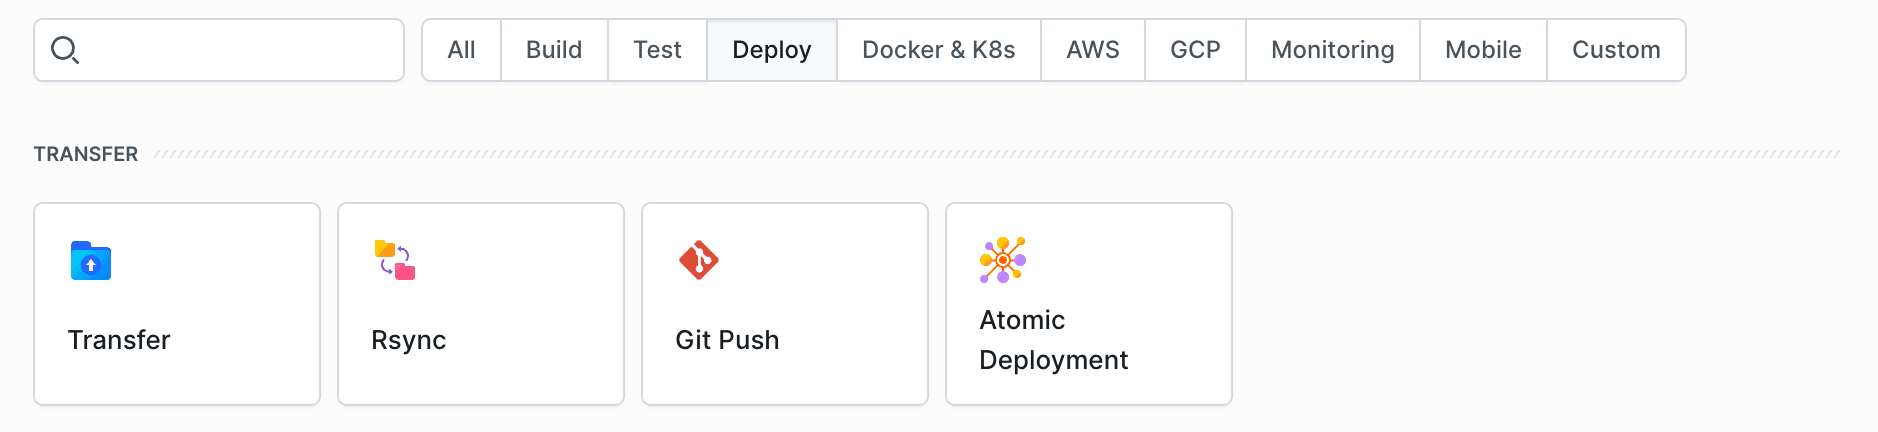Viewport: 1878px width, 432px height.
Task: Pick the Git Push action label
Action: click(727, 340)
